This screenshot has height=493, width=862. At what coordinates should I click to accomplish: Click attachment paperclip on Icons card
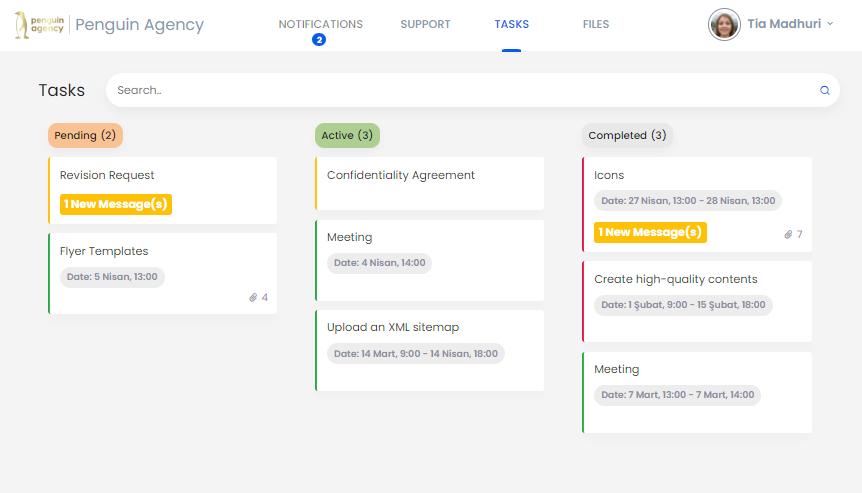point(788,234)
